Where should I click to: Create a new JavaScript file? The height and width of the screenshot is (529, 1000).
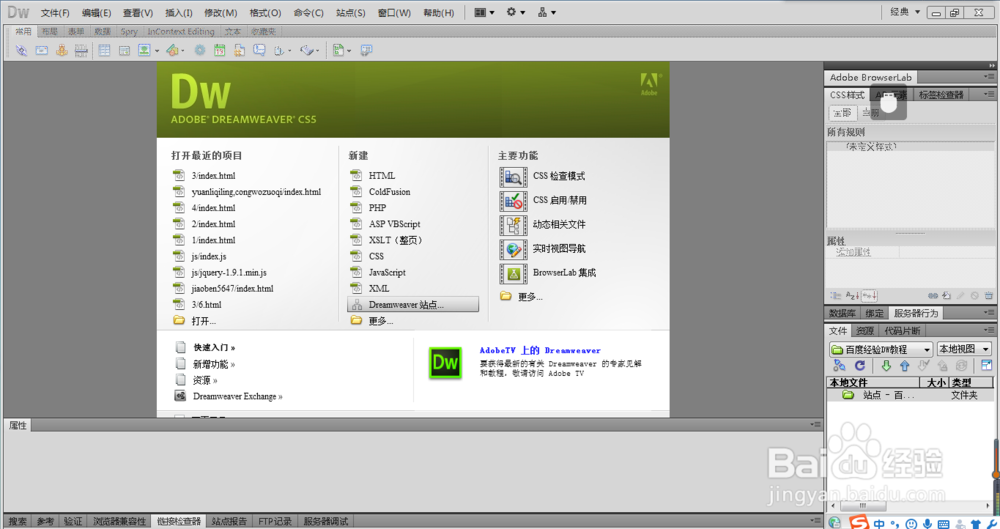(386, 272)
